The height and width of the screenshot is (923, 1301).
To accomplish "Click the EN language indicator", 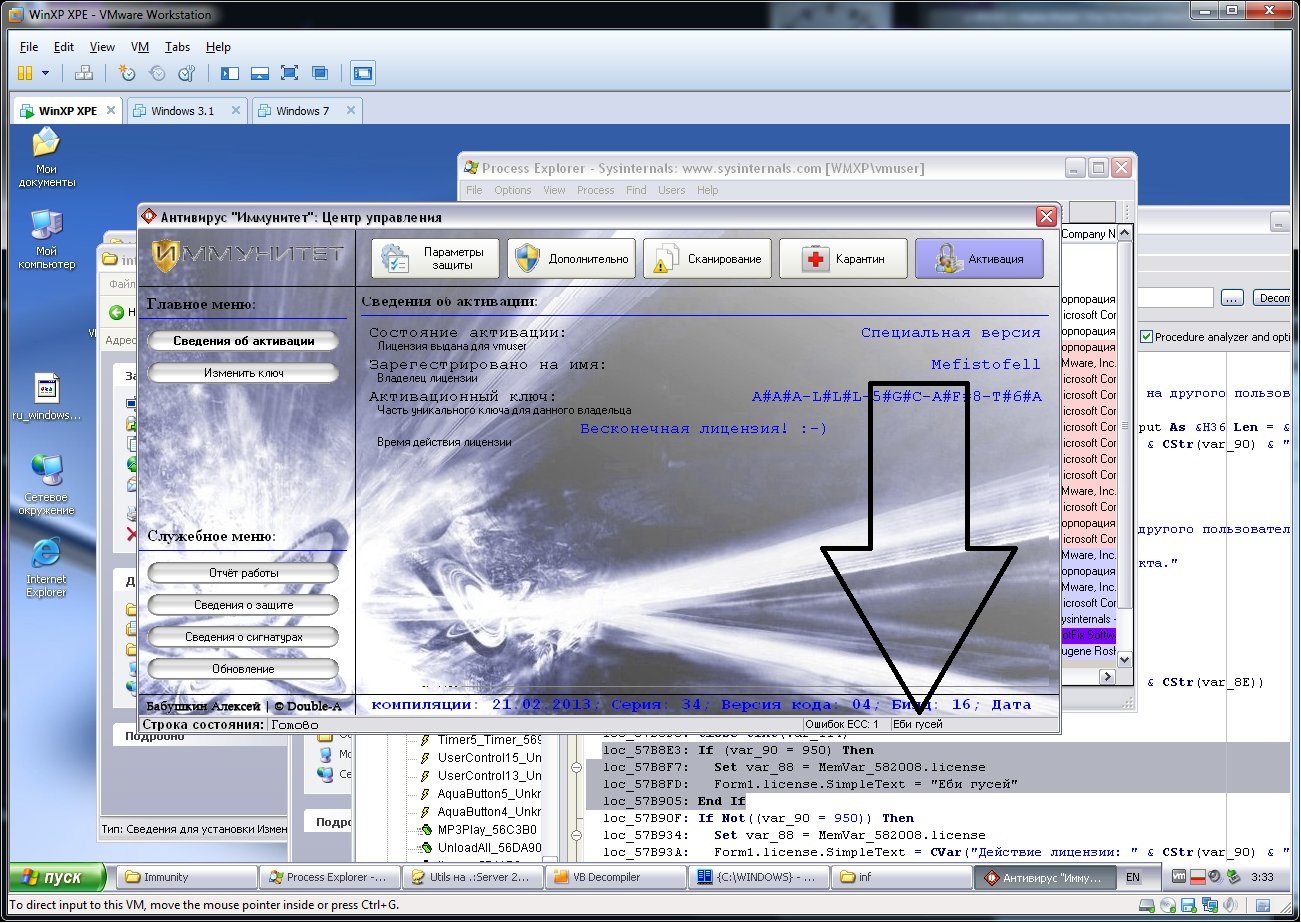I will point(1133,877).
